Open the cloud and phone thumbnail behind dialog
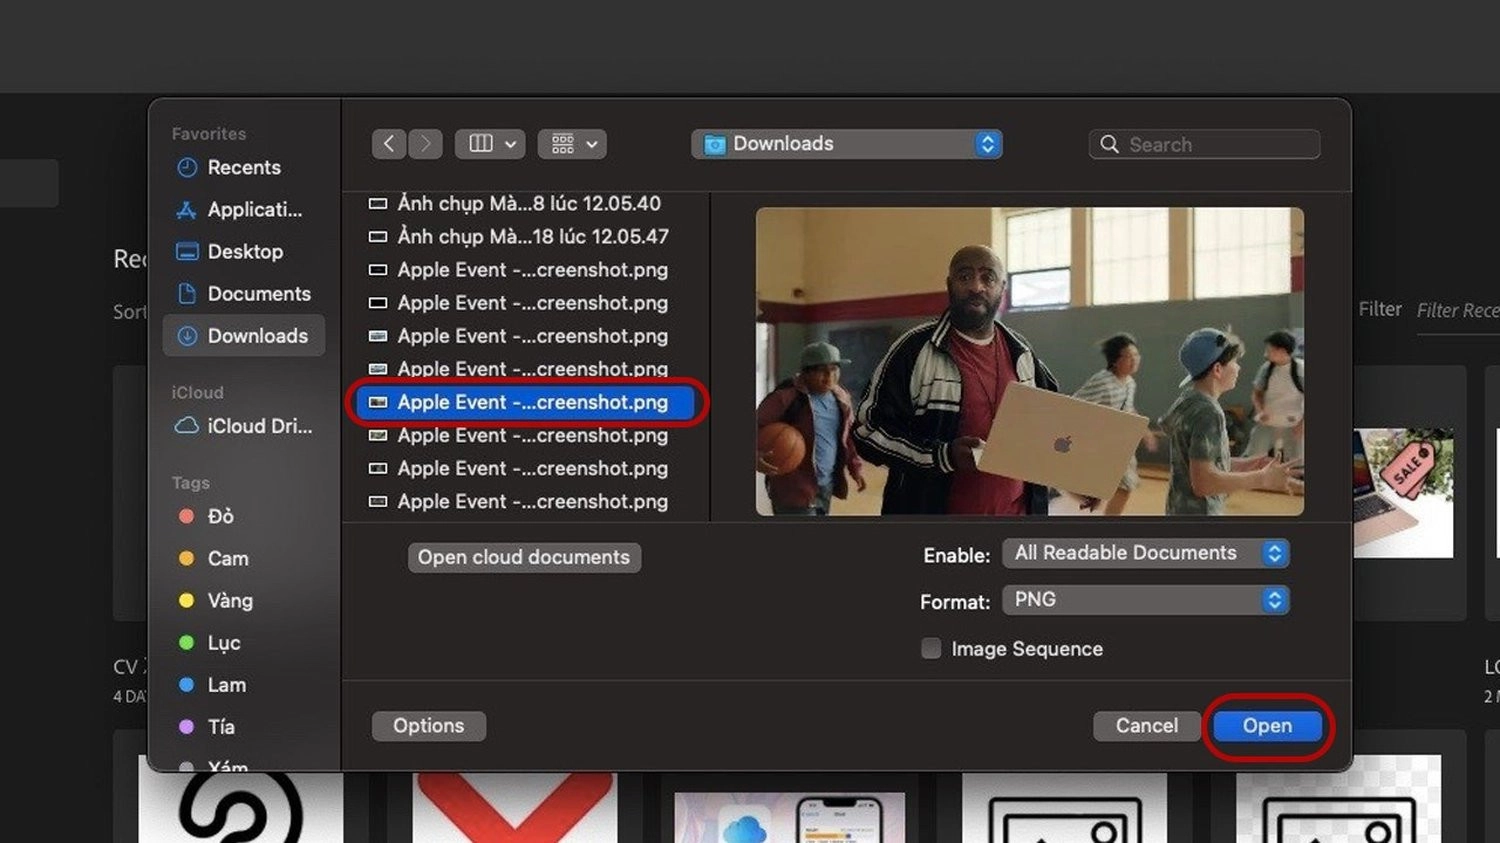 (x=790, y=817)
